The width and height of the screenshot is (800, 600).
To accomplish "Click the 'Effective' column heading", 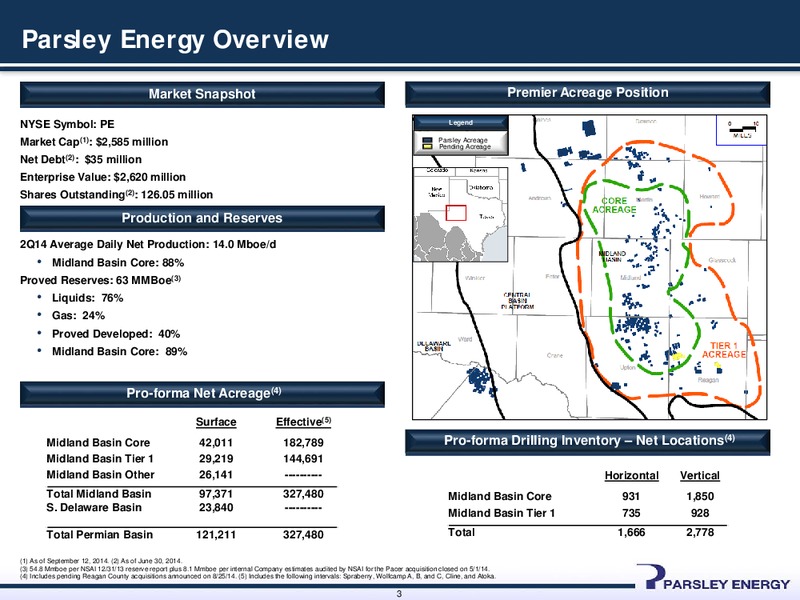I will [304, 422].
